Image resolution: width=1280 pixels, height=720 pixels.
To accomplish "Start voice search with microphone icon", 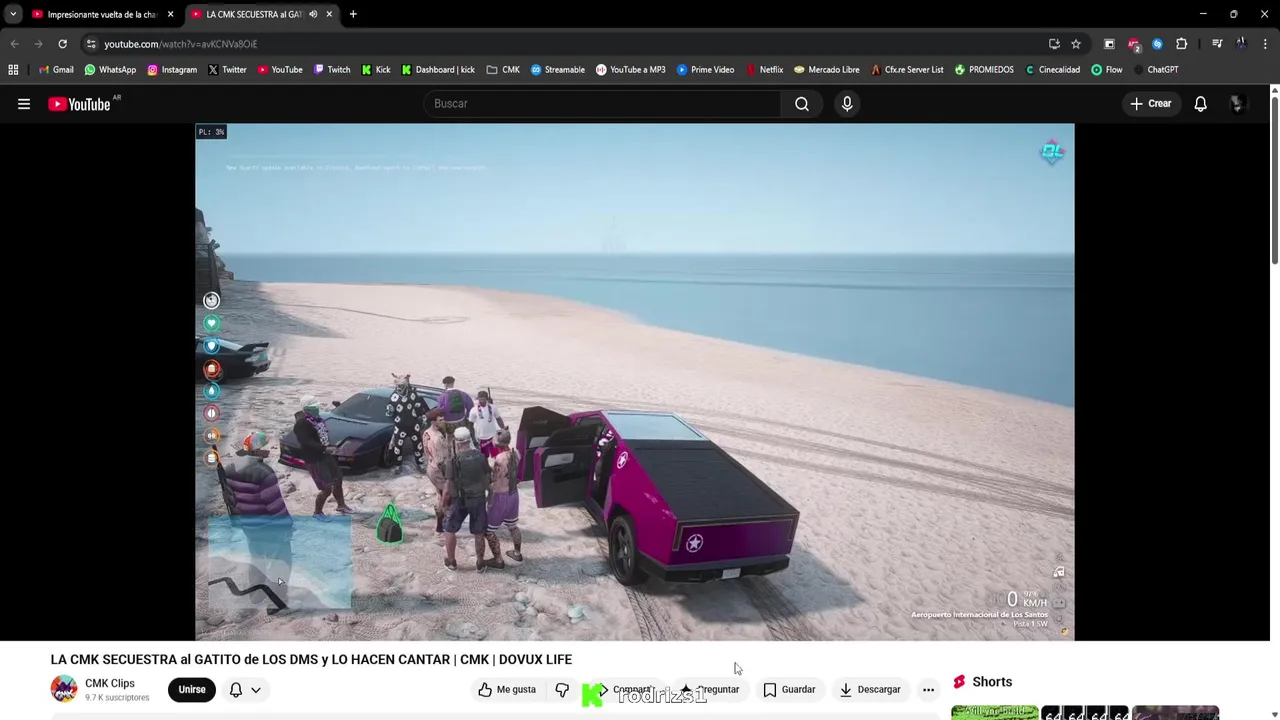I will [847, 104].
